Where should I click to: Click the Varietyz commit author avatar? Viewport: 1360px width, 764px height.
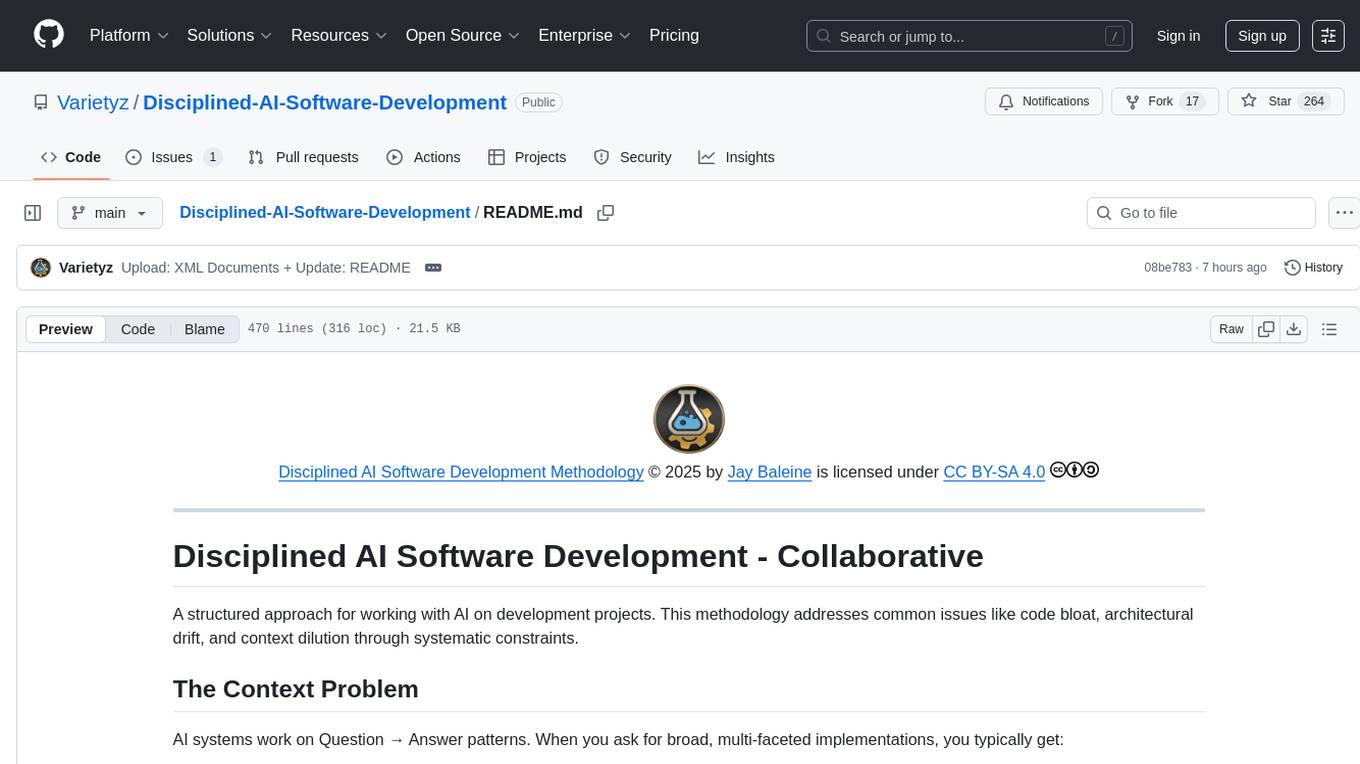[41, 267]
